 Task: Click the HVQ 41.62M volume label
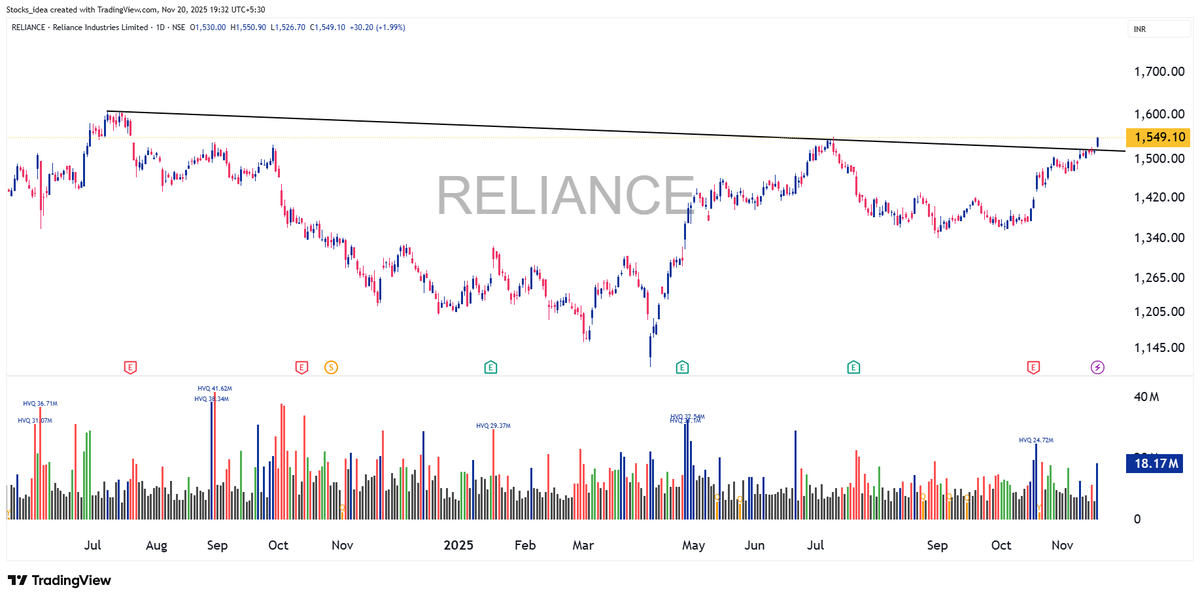click(214, 388)
